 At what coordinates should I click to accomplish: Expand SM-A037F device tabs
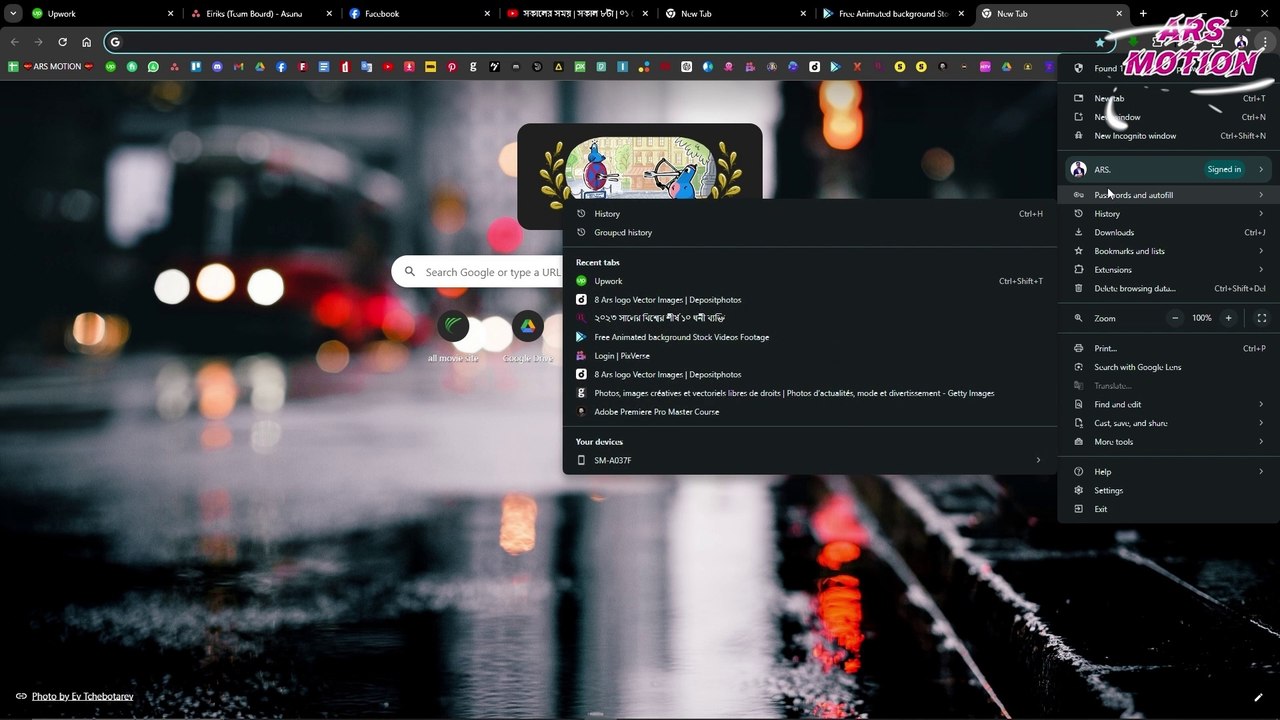coord(810,460)
